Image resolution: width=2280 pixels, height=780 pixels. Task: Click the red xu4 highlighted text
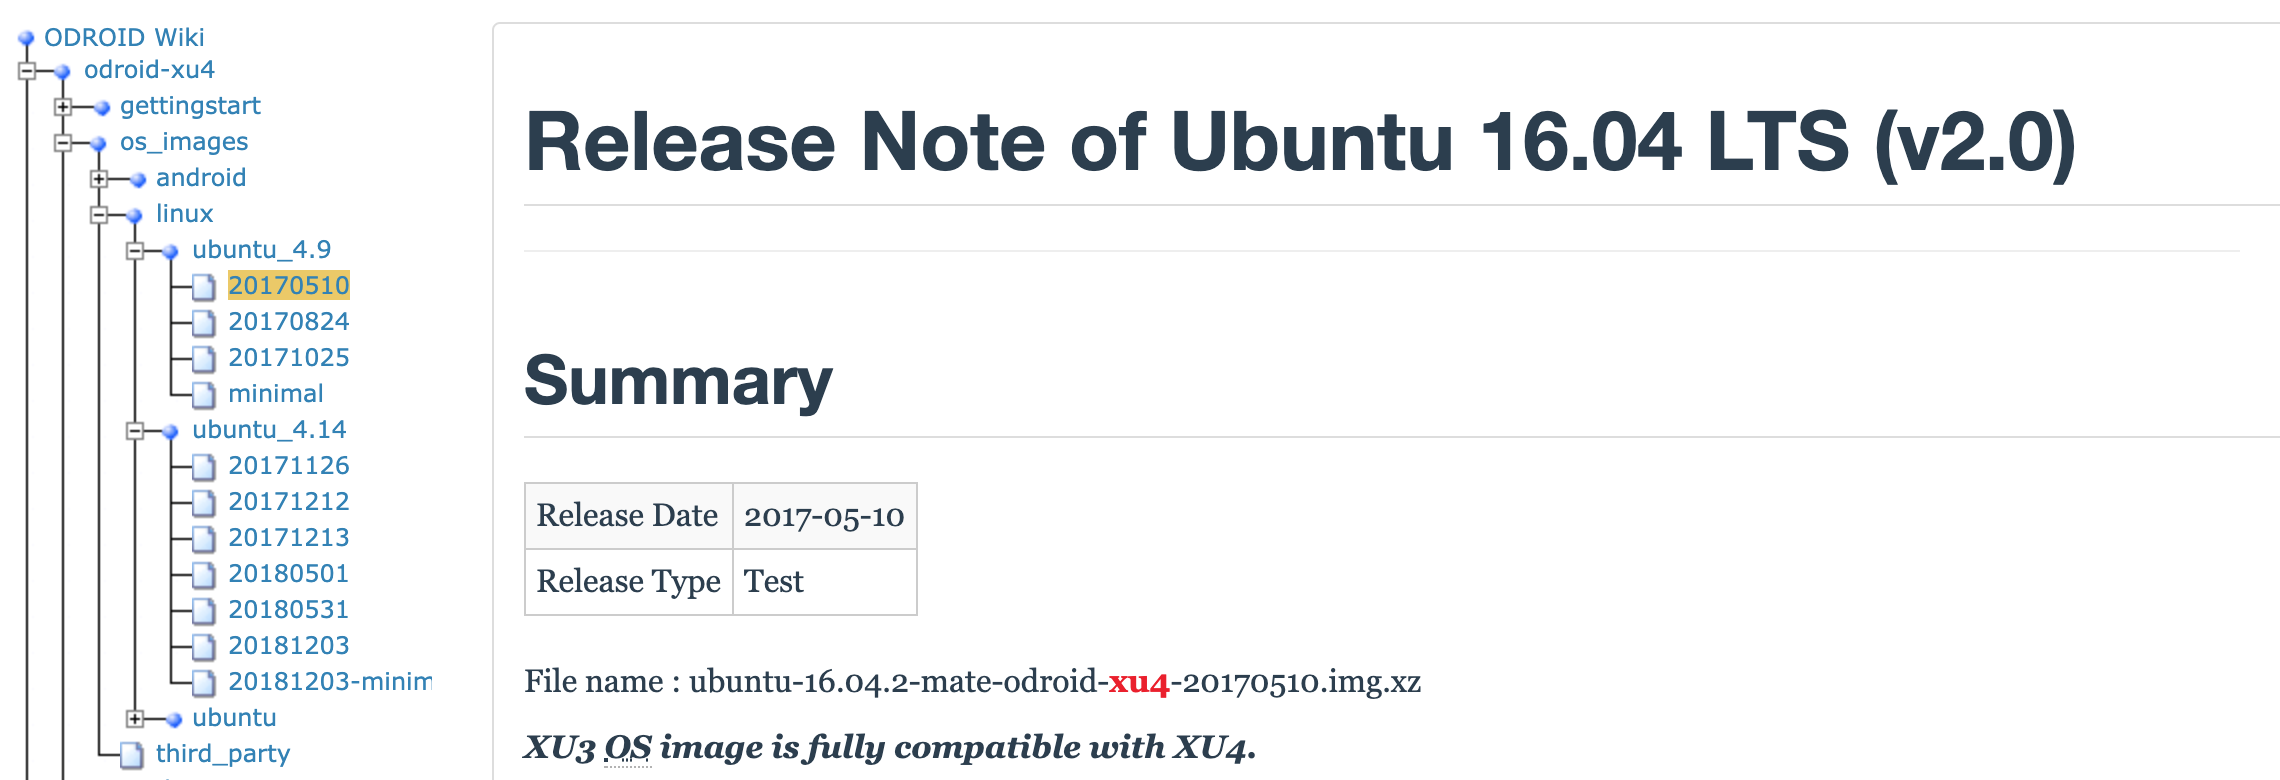(x=1138, y=683)
